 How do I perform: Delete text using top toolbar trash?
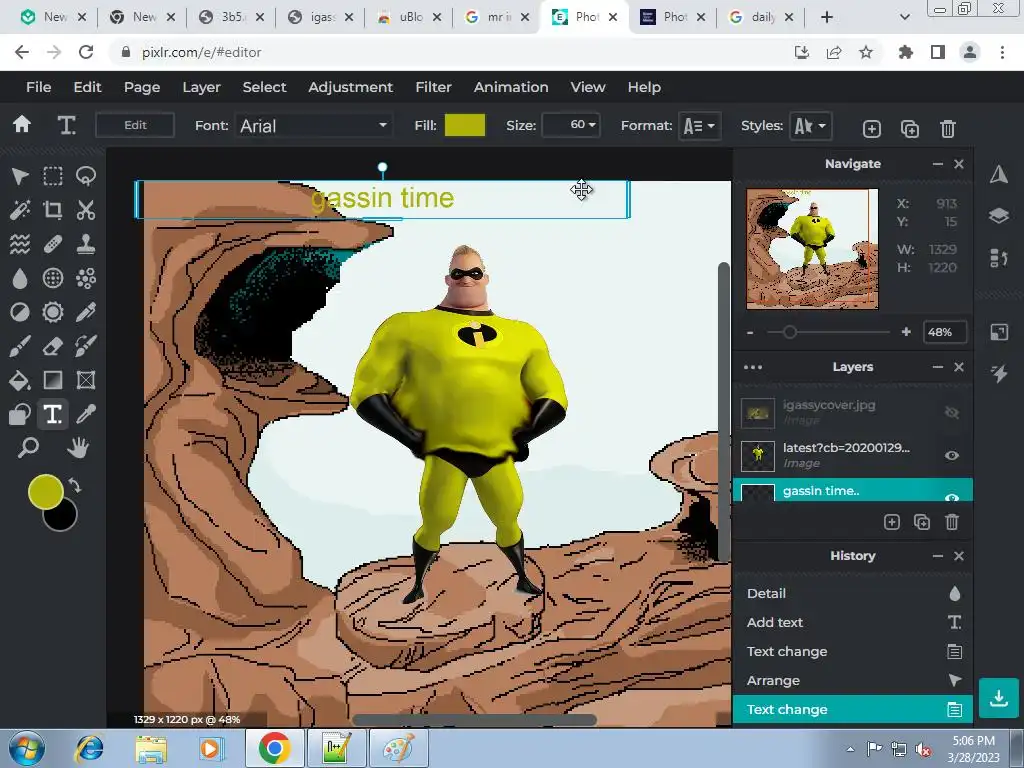point(948,129)
